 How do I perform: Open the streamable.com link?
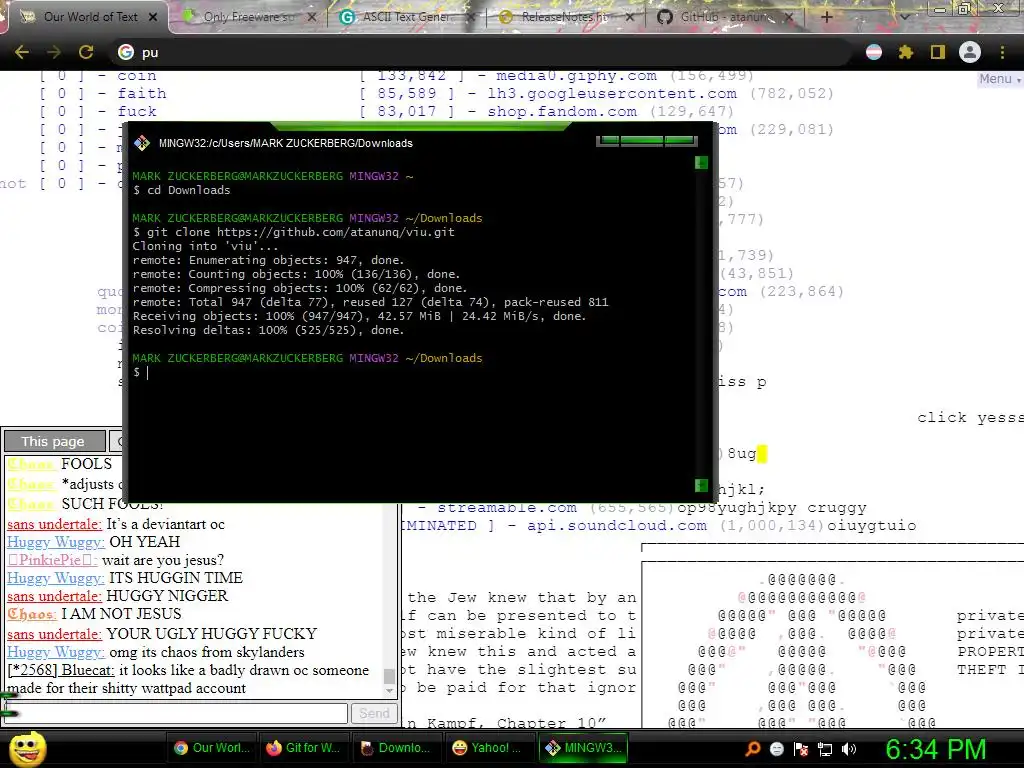(507, 508)
